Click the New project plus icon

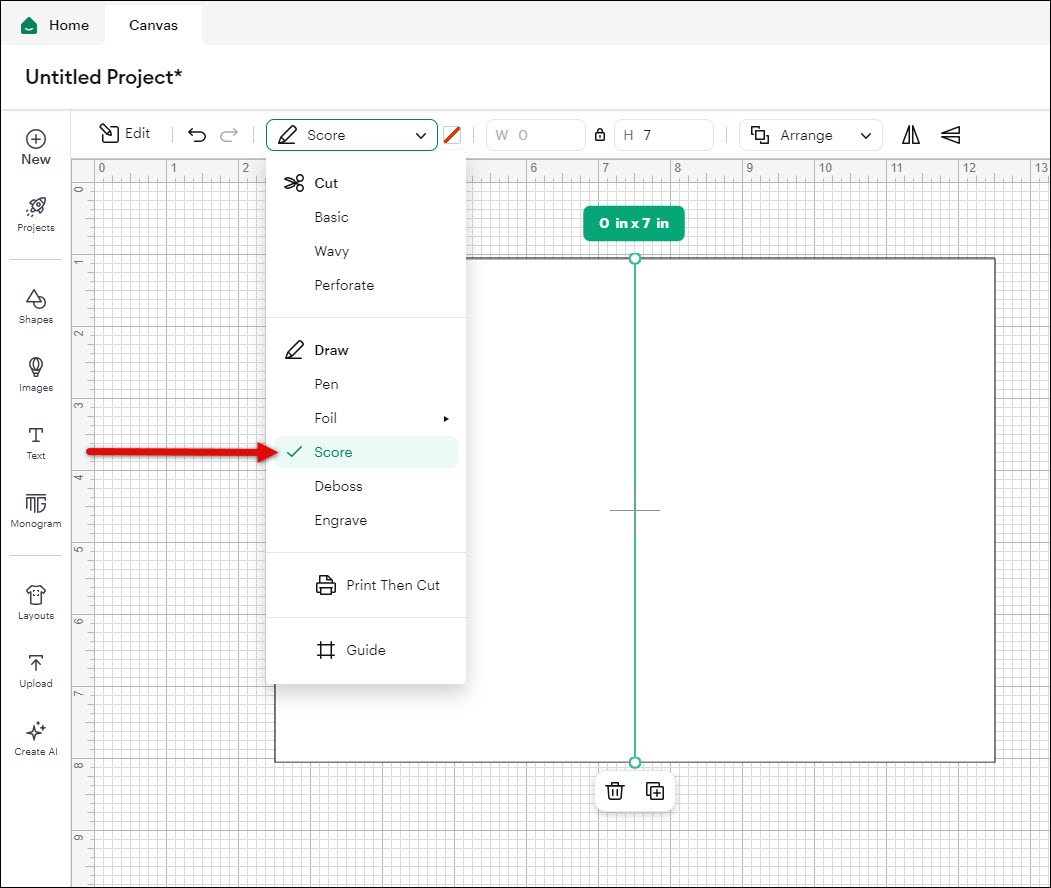(35, 140)
